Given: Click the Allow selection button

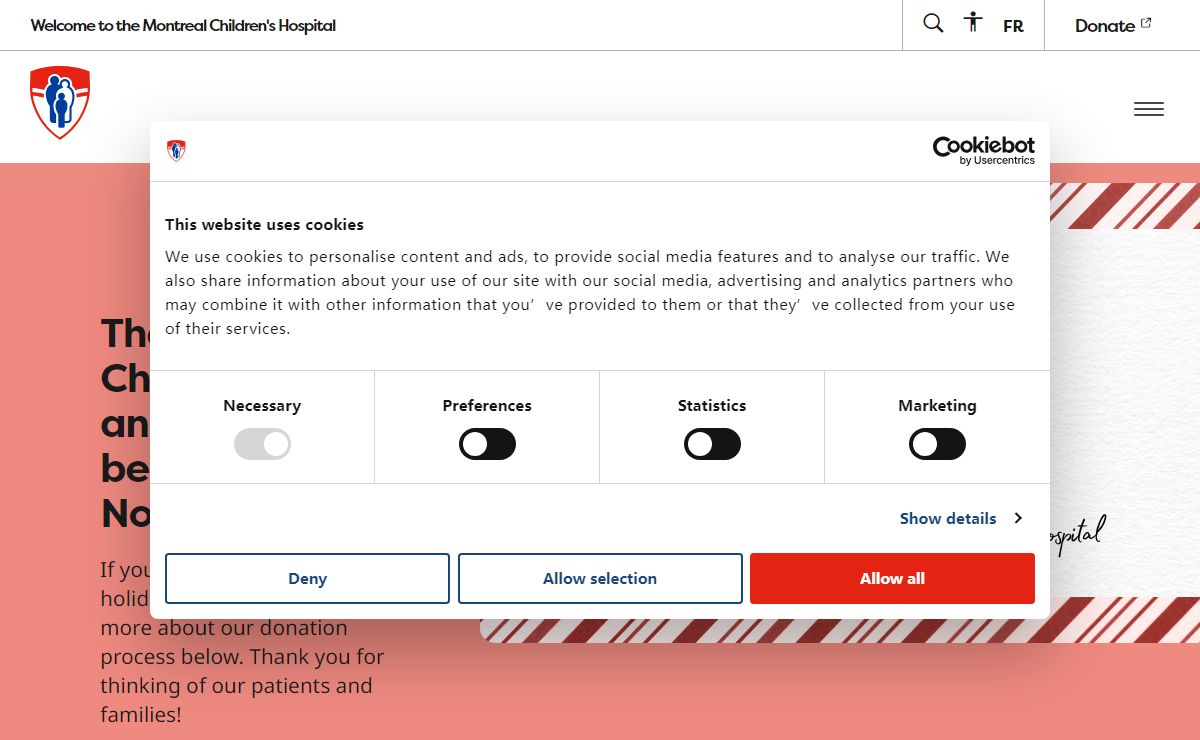Looking at the screenshot, I should 600,578.
